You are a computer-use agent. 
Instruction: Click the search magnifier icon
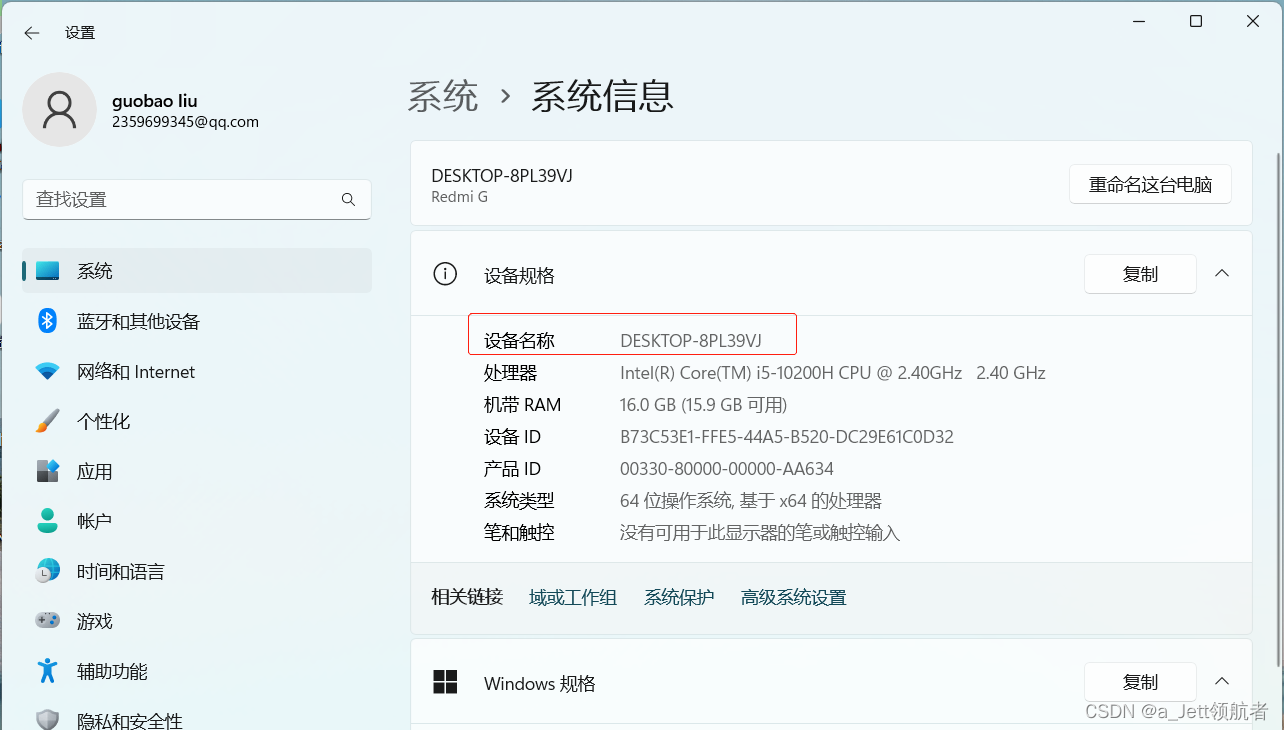pos(348,200)
